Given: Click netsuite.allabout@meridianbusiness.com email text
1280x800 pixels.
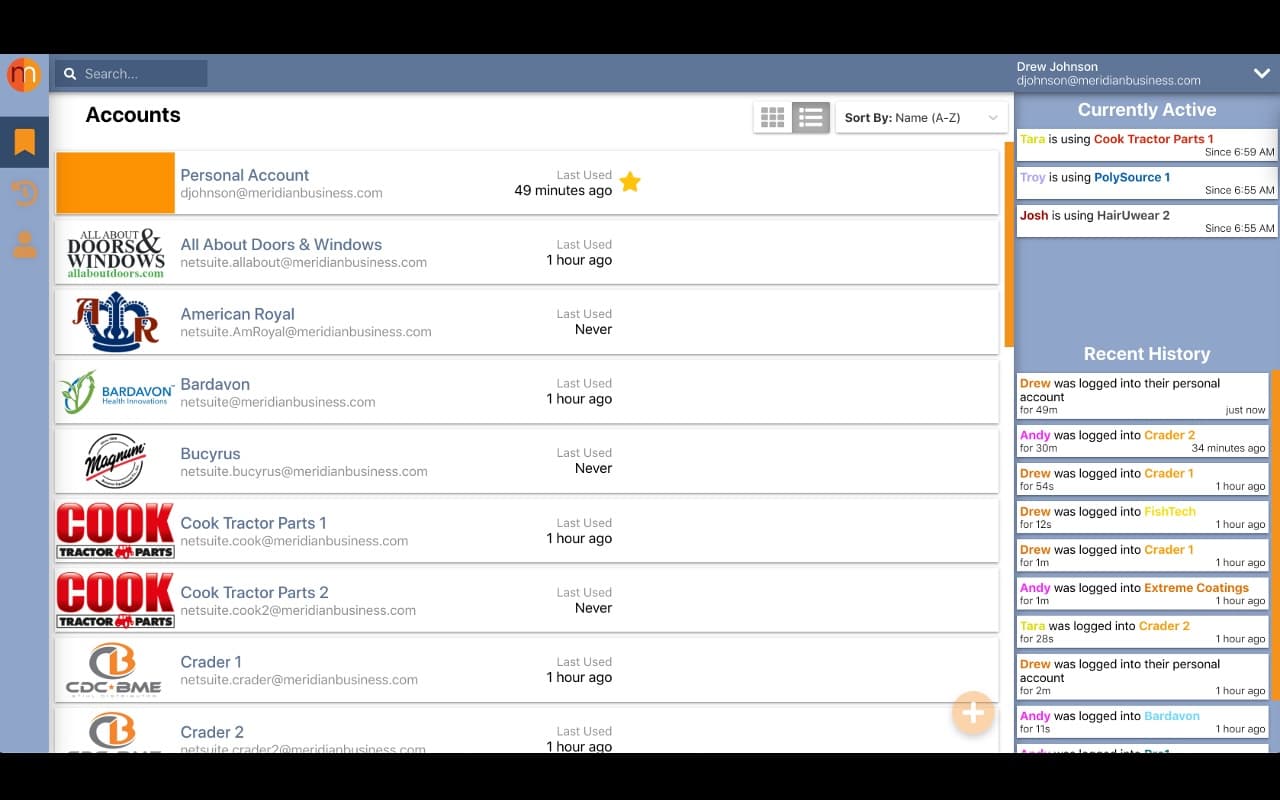Looking at the screenshot, I should 303,262.
